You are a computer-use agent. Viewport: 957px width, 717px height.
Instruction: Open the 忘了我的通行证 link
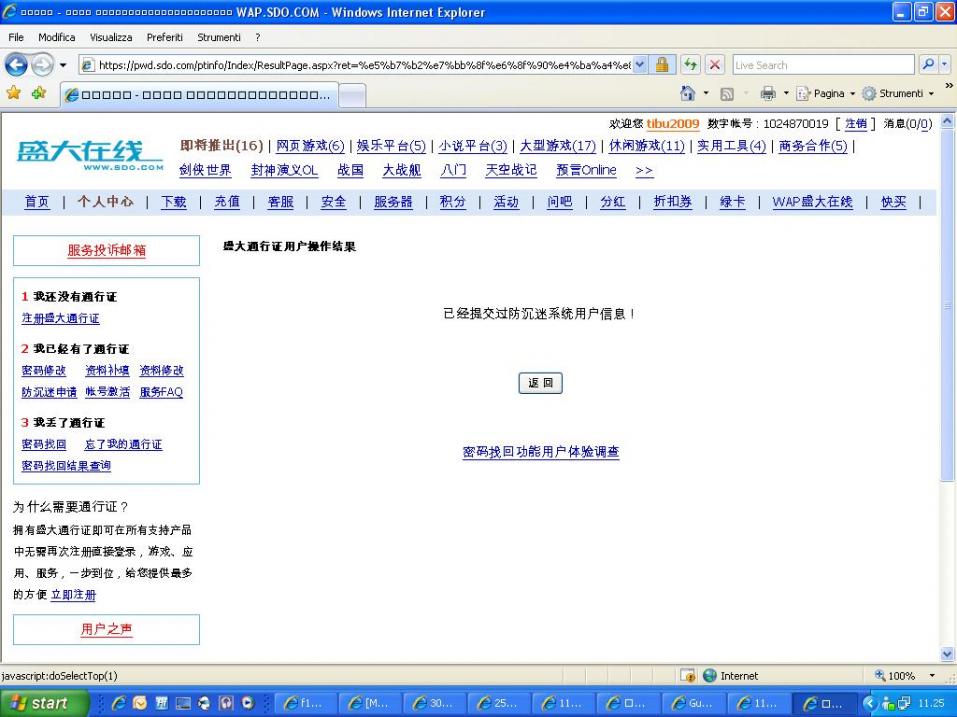coord(123,444)
